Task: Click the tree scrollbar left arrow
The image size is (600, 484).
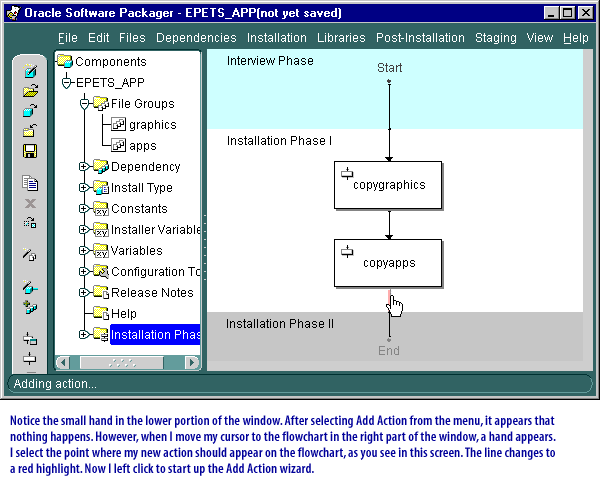Action: (x=63, y=362)
